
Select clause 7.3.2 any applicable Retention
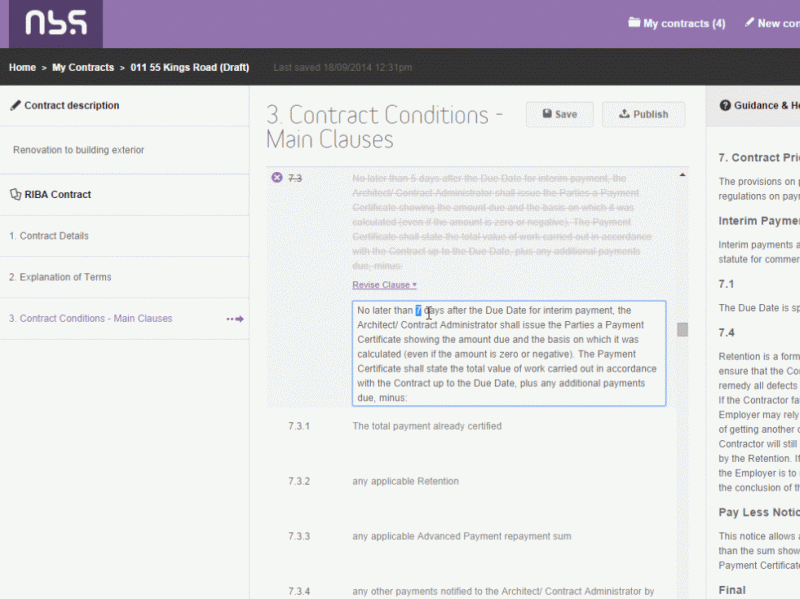pos(405,481)
